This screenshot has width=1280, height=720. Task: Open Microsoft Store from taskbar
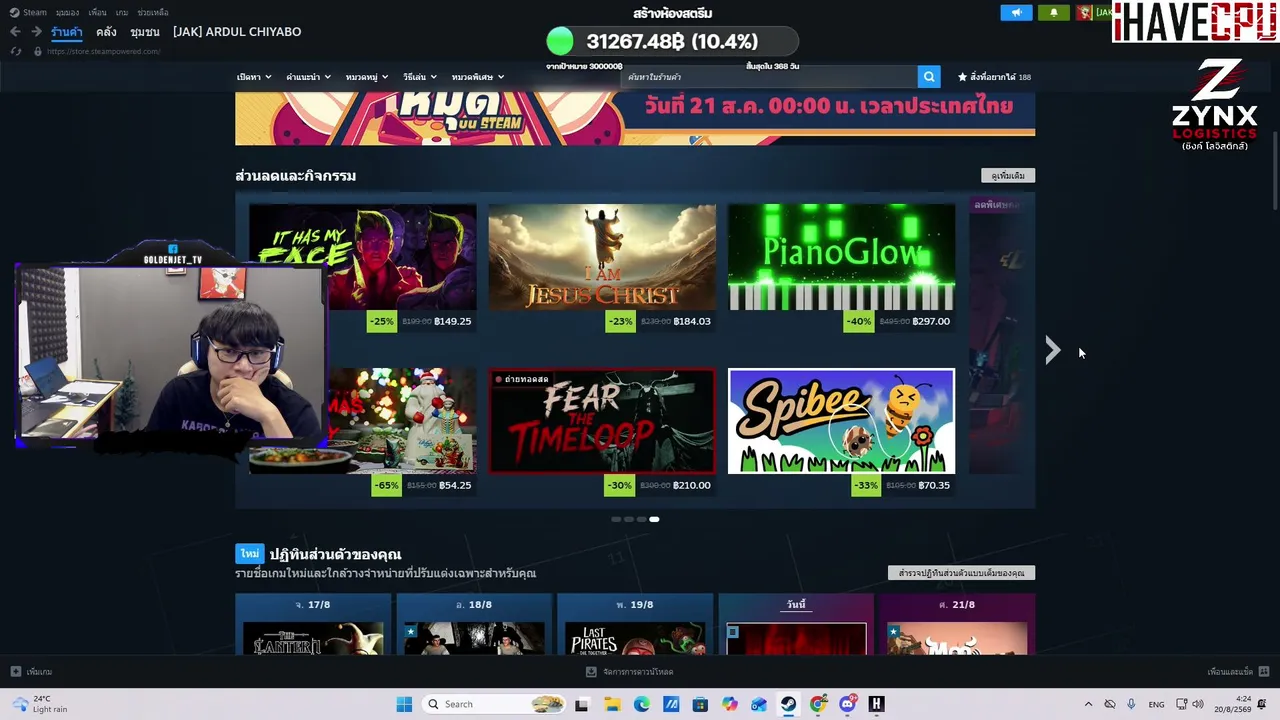coord(700,704)
